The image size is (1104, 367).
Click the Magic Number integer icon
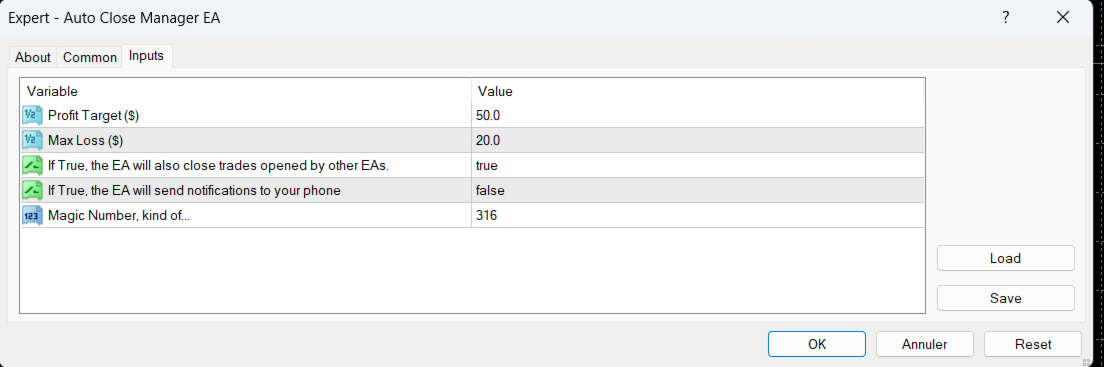[32, 216]
